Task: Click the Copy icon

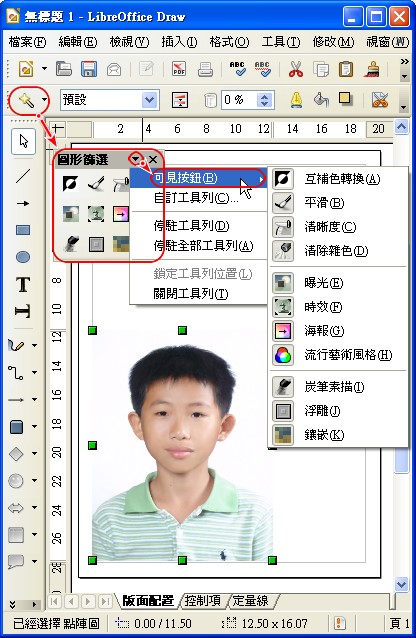Action: coord(321,69)
